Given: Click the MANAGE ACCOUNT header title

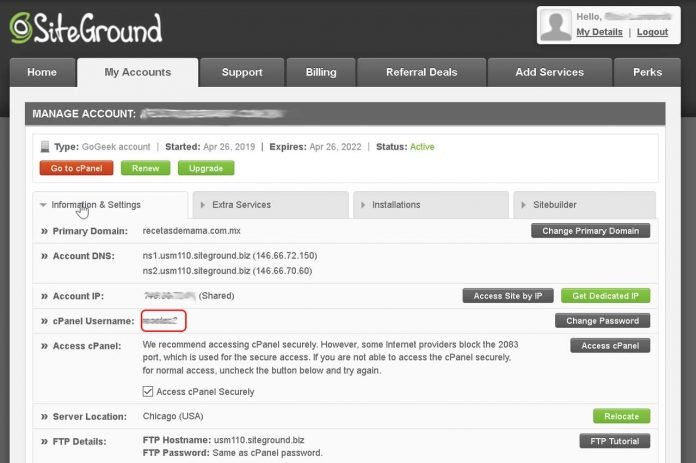Looking at the screenshot, I should [84, 114].
